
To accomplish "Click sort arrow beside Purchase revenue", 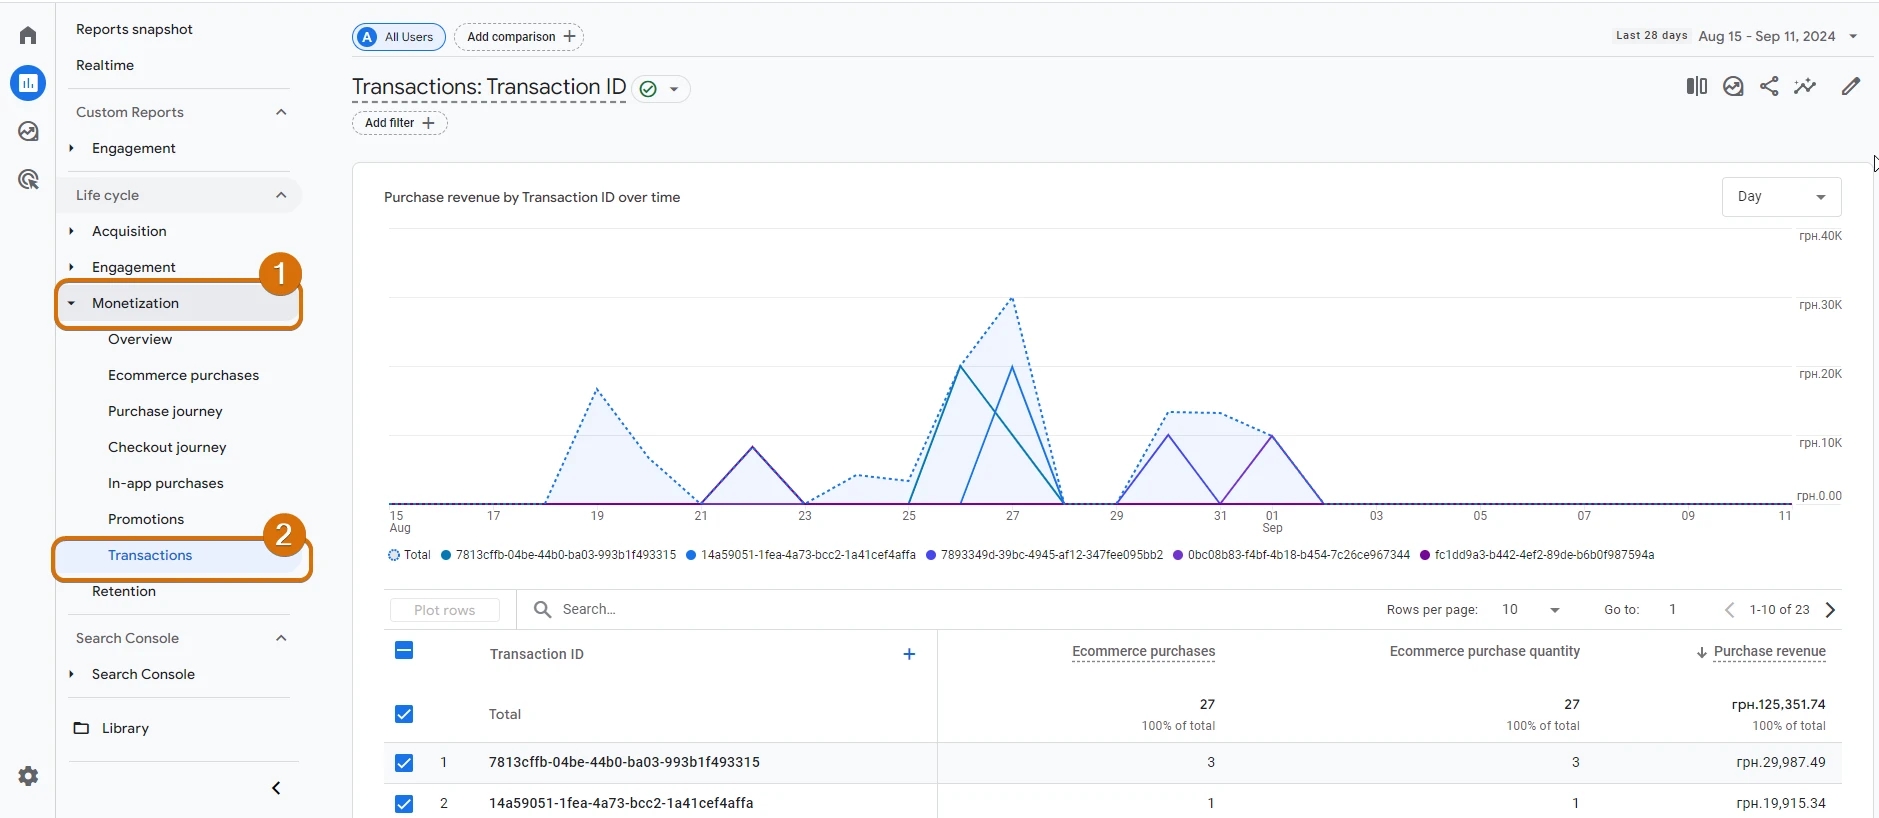I will coord(1701,652).
